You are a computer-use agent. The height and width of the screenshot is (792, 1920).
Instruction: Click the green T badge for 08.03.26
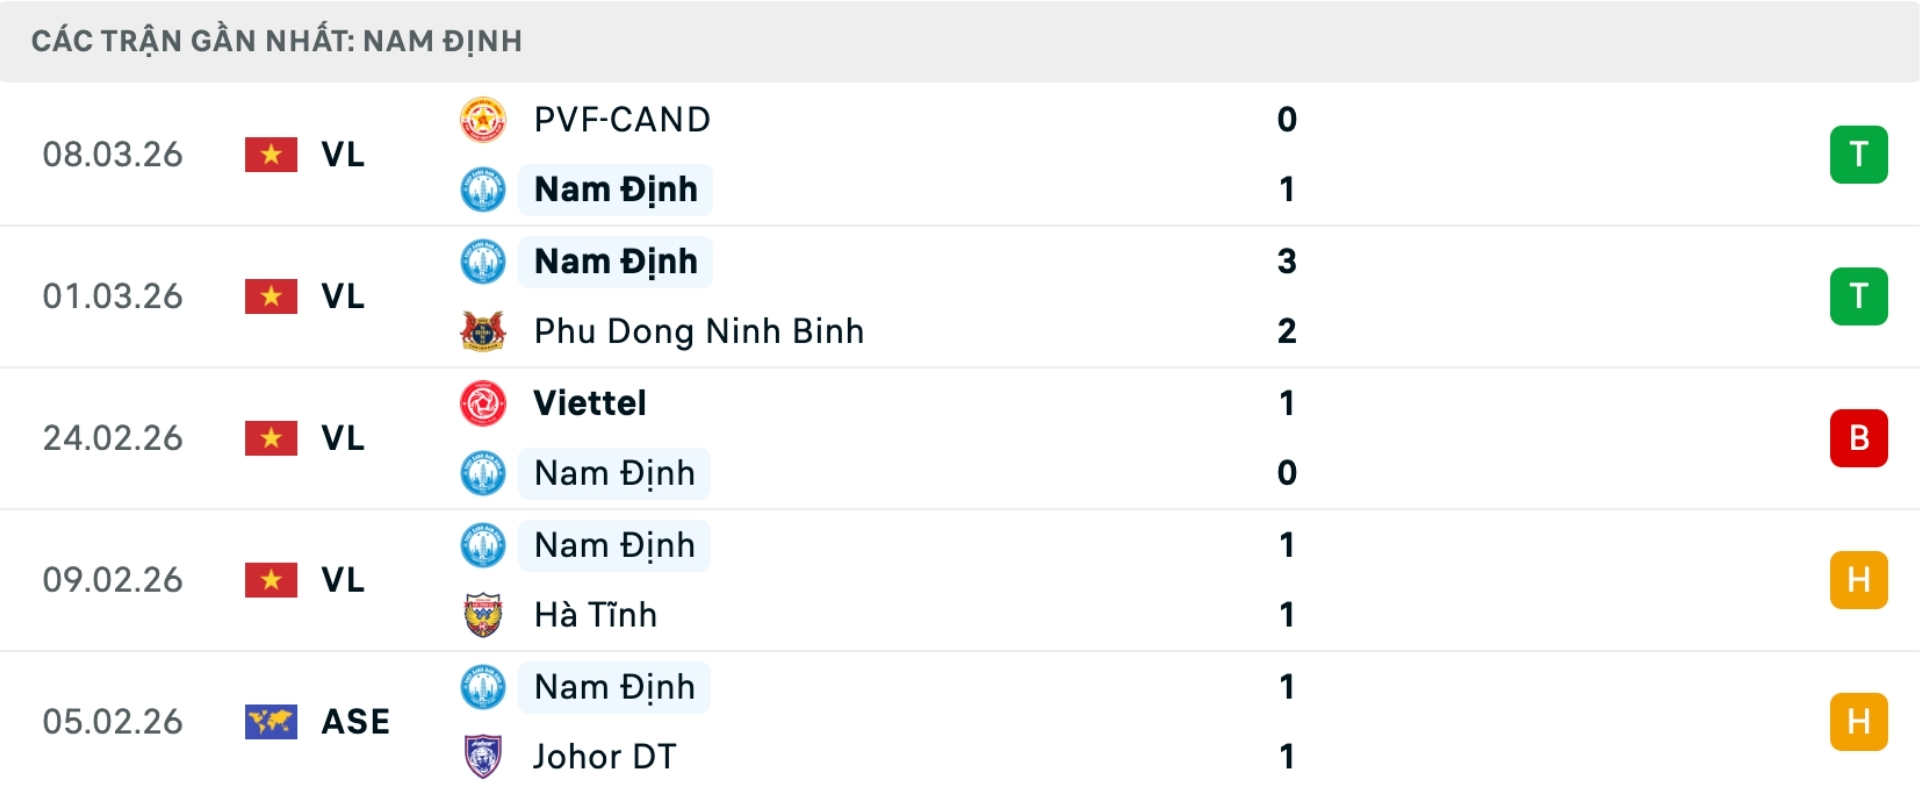[x=1858, y=155]
